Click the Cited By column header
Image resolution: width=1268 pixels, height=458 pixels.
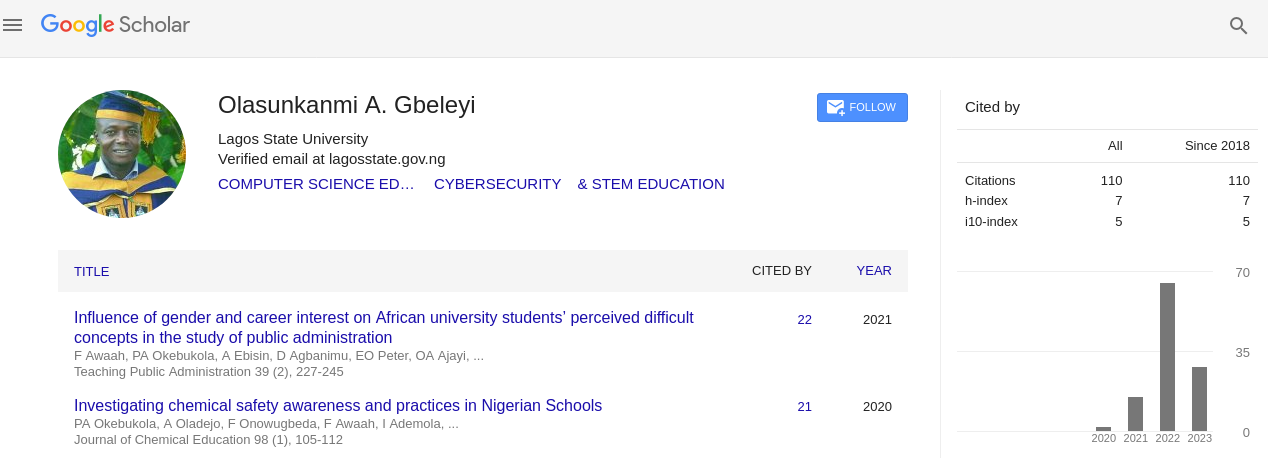click(x=781, y=270)
